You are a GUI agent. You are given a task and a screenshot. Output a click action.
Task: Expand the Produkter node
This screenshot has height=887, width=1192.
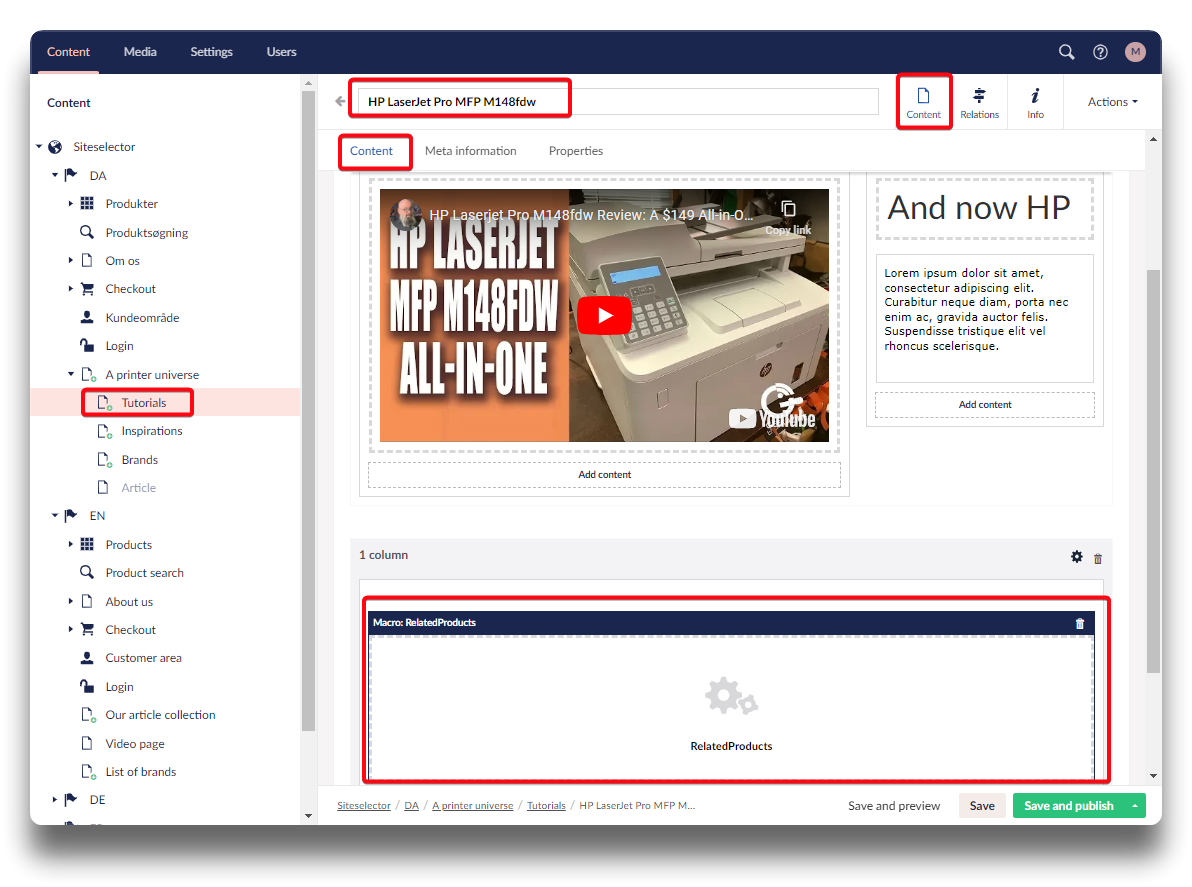pos(71,204)
